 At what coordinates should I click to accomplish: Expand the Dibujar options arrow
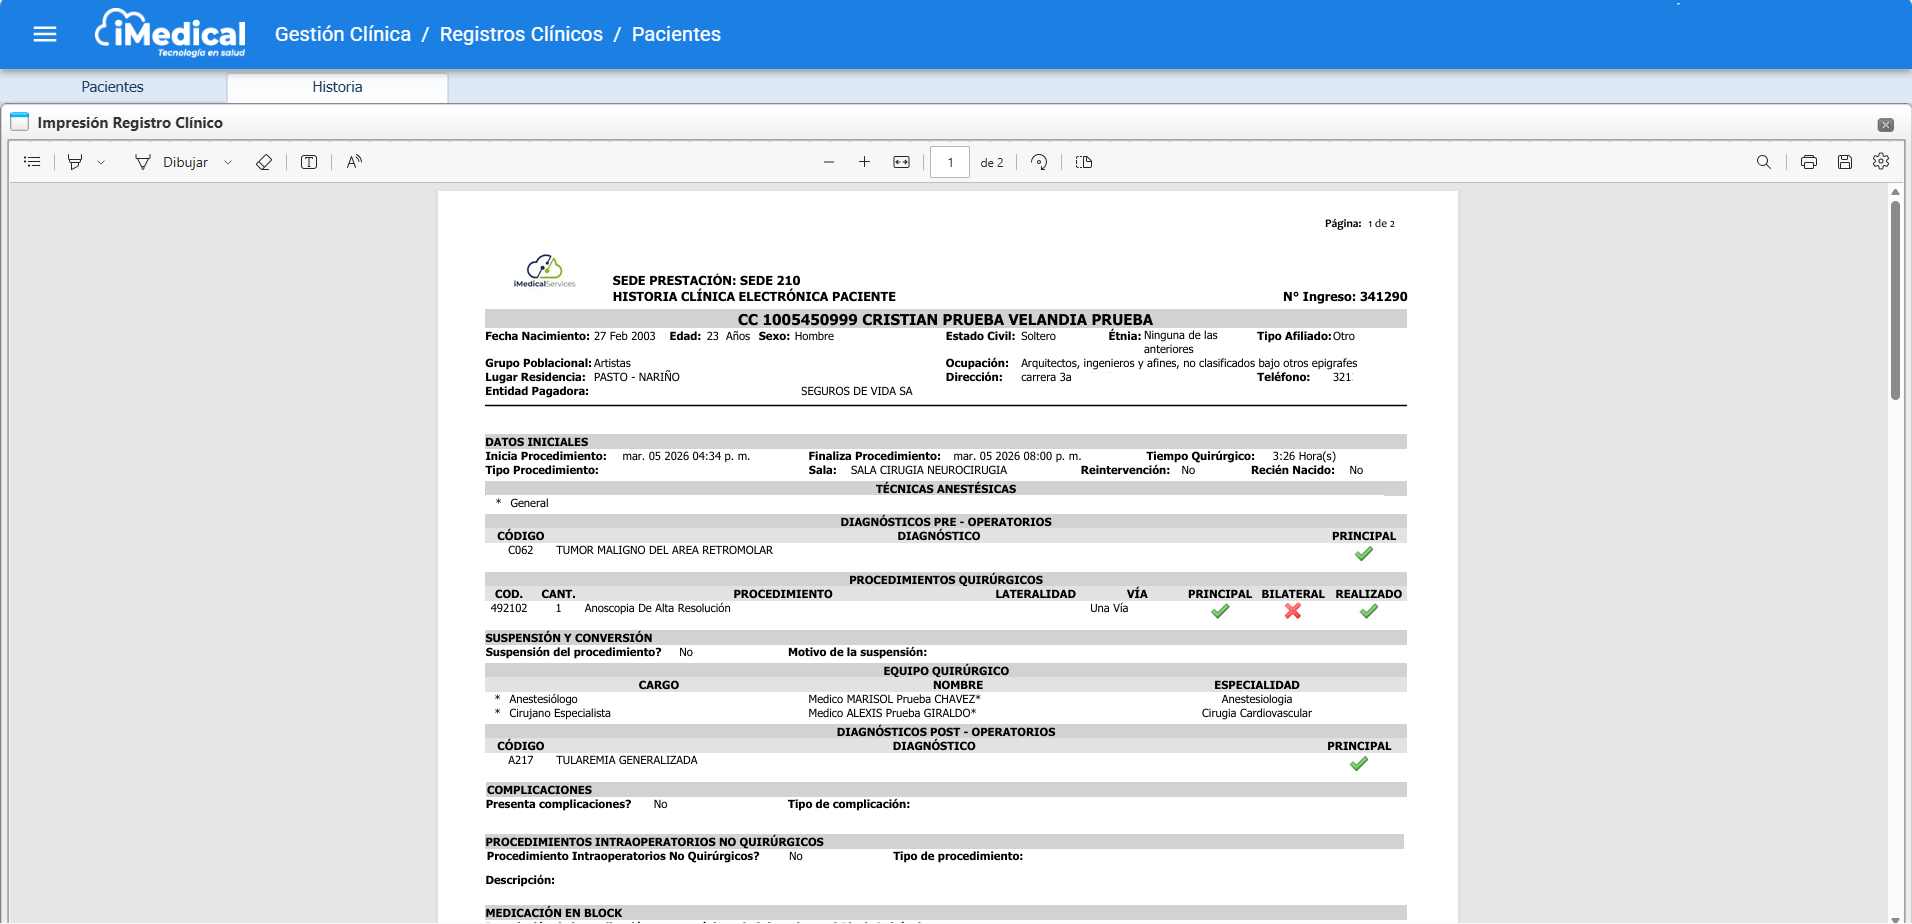228,162
